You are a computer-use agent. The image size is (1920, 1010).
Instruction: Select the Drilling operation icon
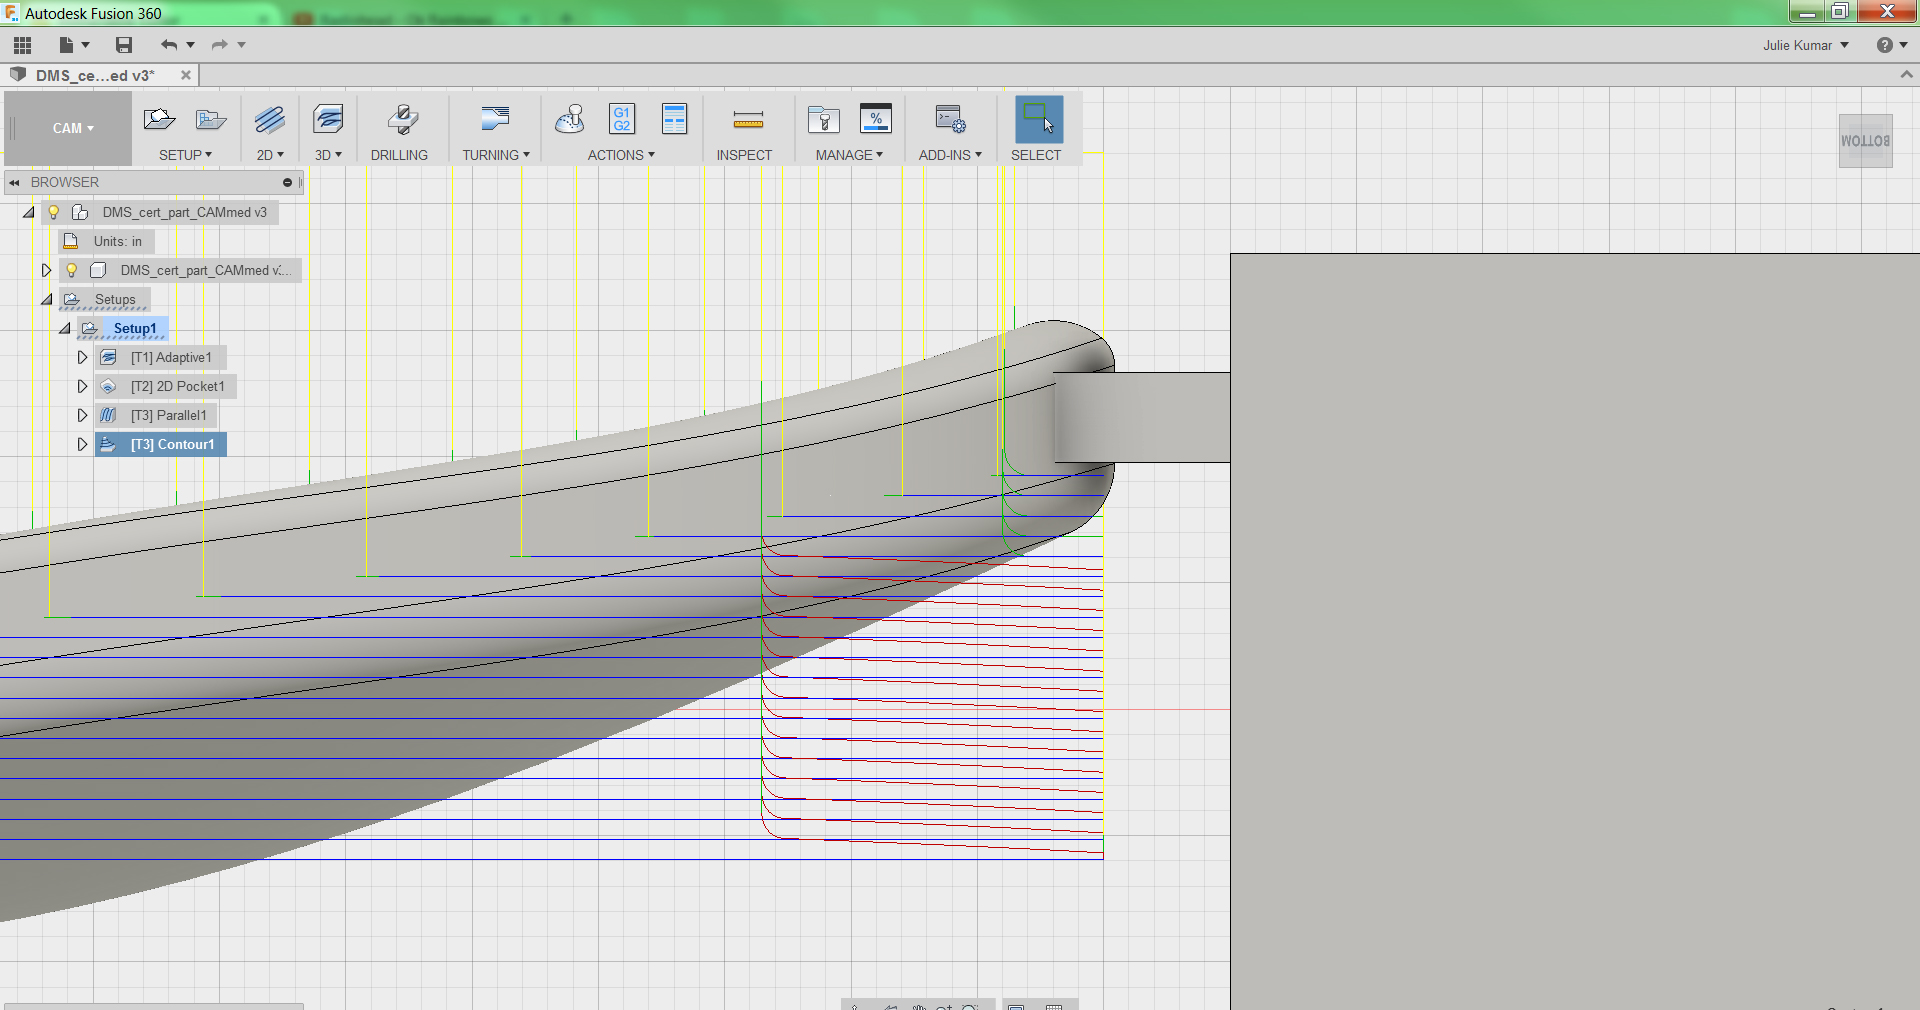coord(402,120)
